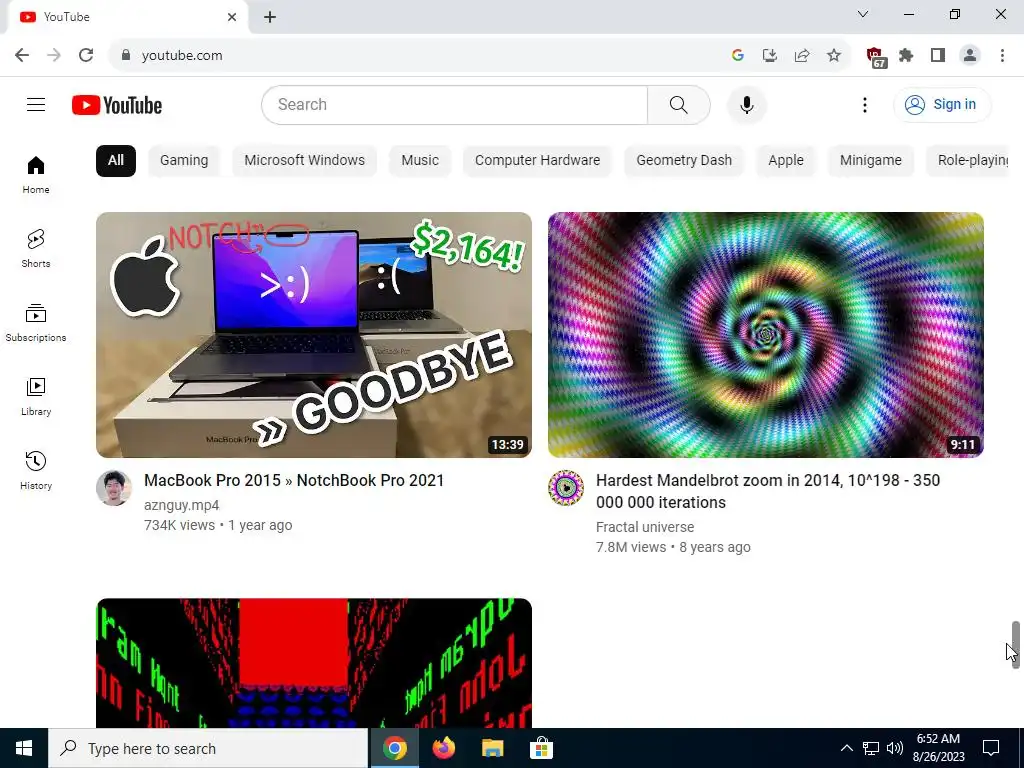The image size is (1024, 768).
Task: Show hidden system tray icons
Action: (x=846, y=748)
